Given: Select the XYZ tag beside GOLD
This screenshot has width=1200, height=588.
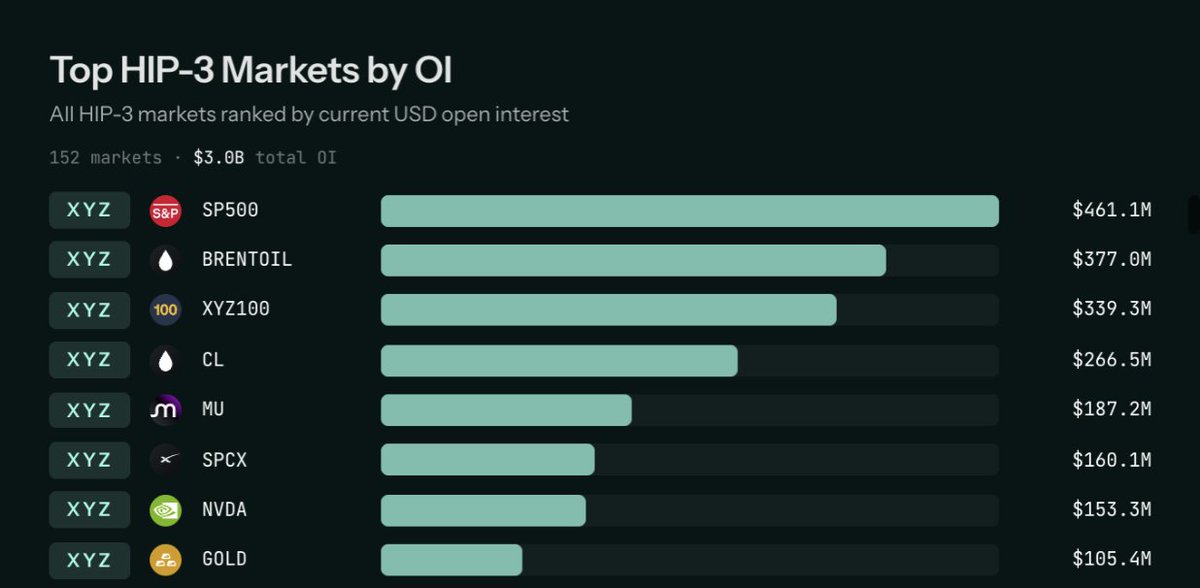Looking at the screenshot, I should (90, 560).
